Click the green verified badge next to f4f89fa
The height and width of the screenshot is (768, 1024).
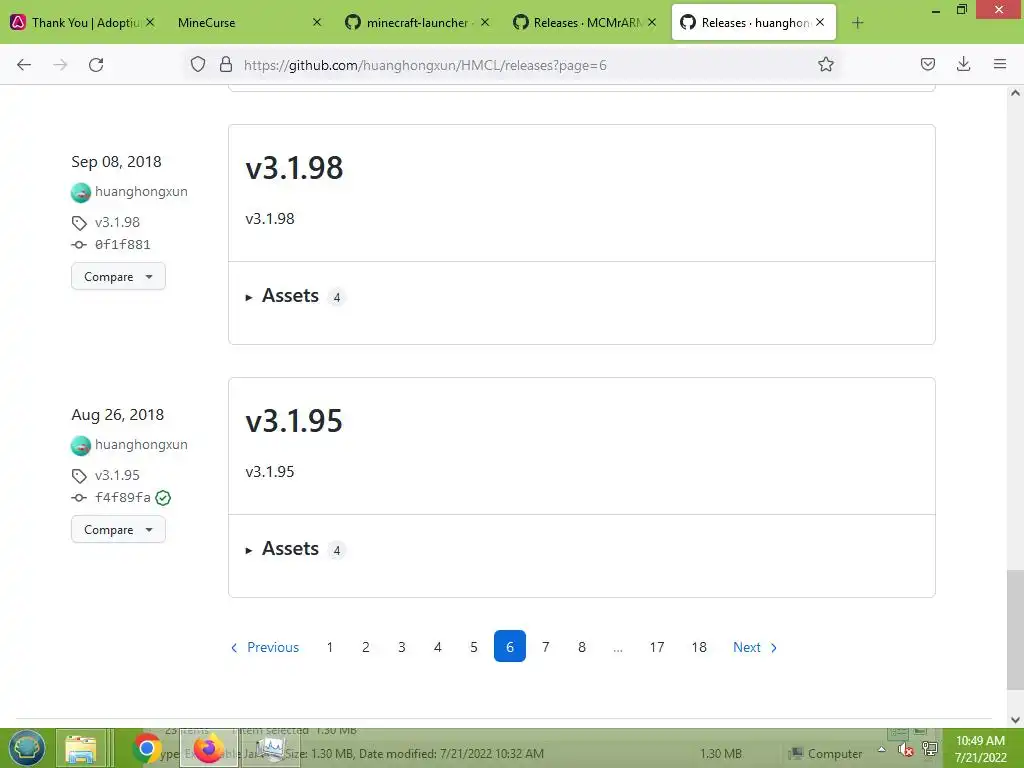[163, 498]
